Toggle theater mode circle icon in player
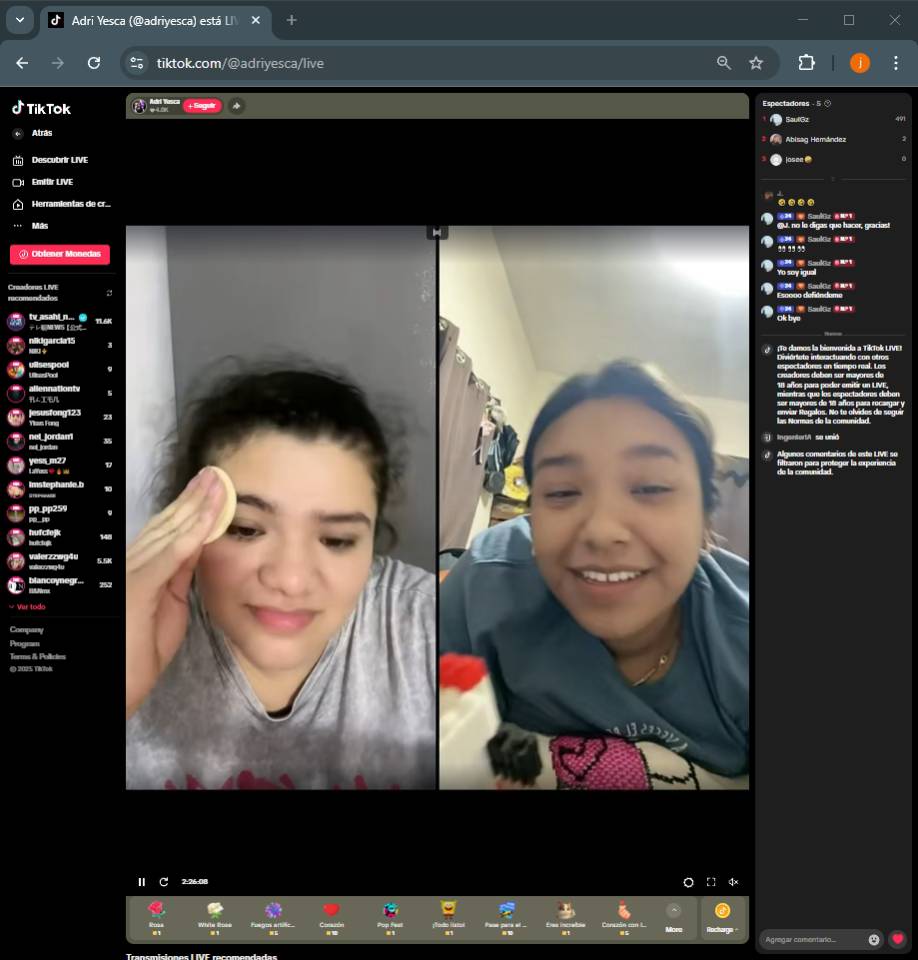The height and width of the screenshot is (960, 918). [x=688, y=882]
